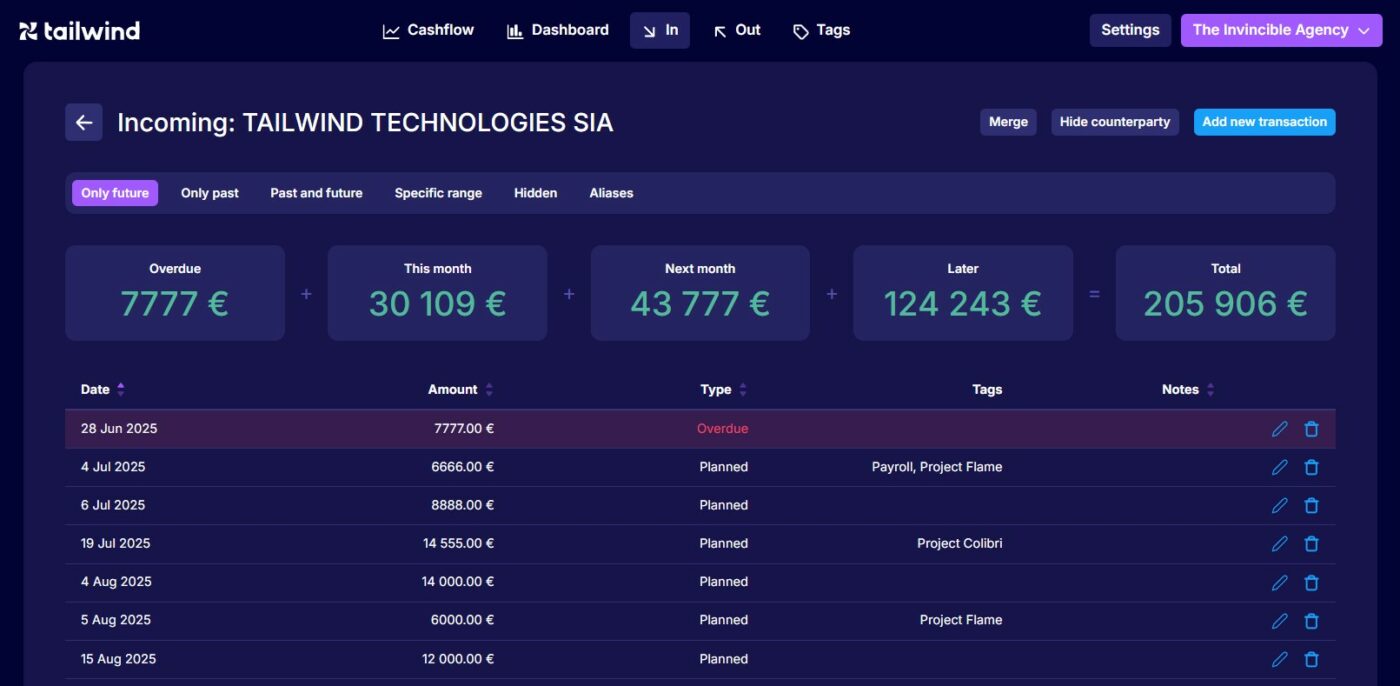Click the 6000.00 € amount
1400x686 pixels.
pos(463,620)
